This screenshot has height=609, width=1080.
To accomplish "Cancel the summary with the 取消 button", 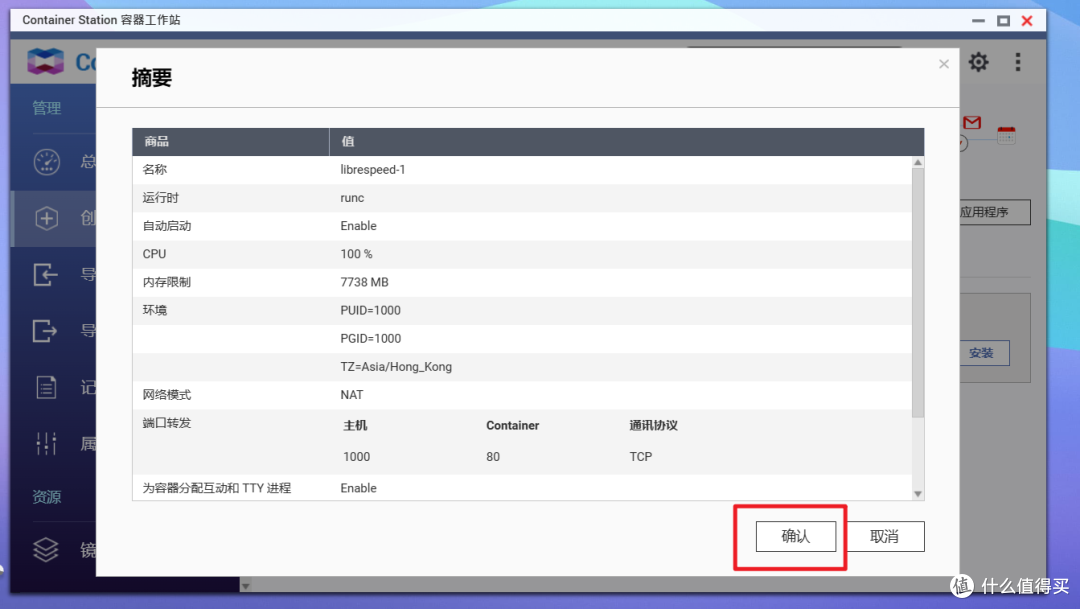I will pos(885,536).
